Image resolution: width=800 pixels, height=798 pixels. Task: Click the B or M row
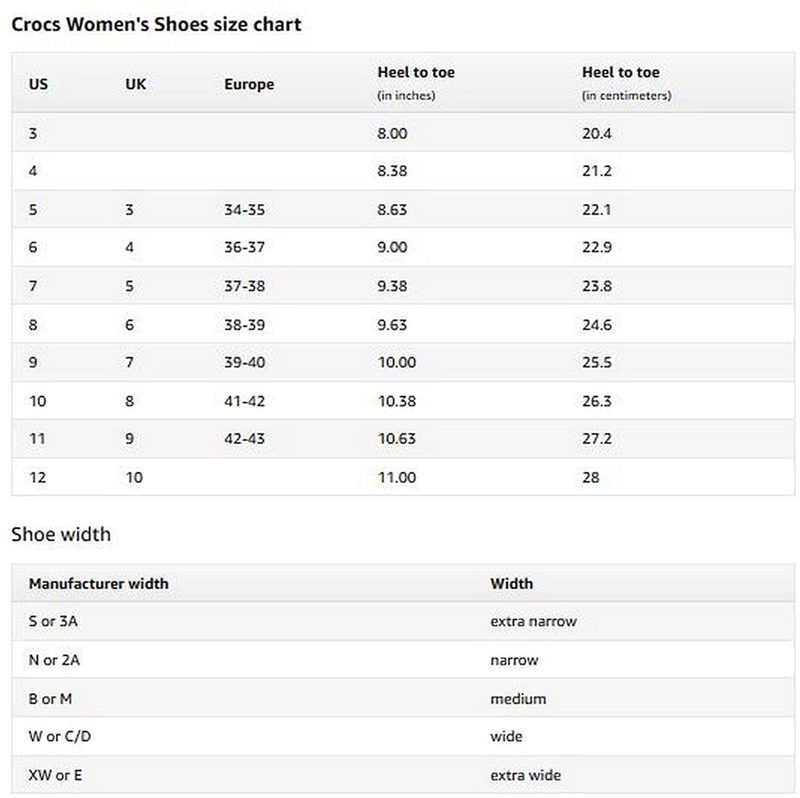click(403, 699)
